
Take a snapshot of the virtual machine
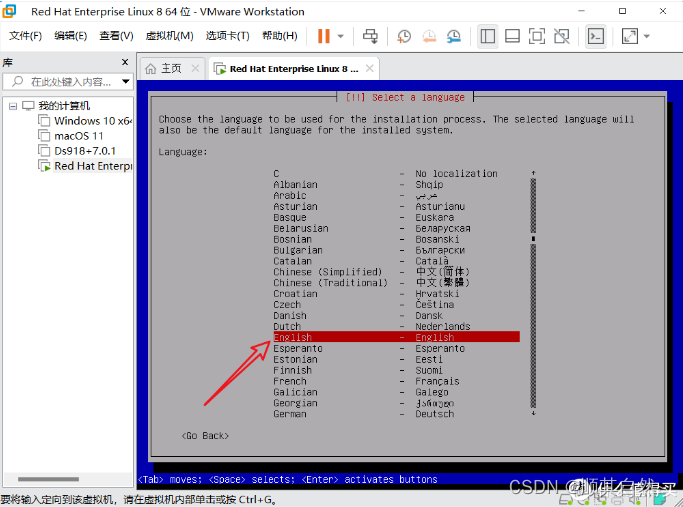point(404,36)
